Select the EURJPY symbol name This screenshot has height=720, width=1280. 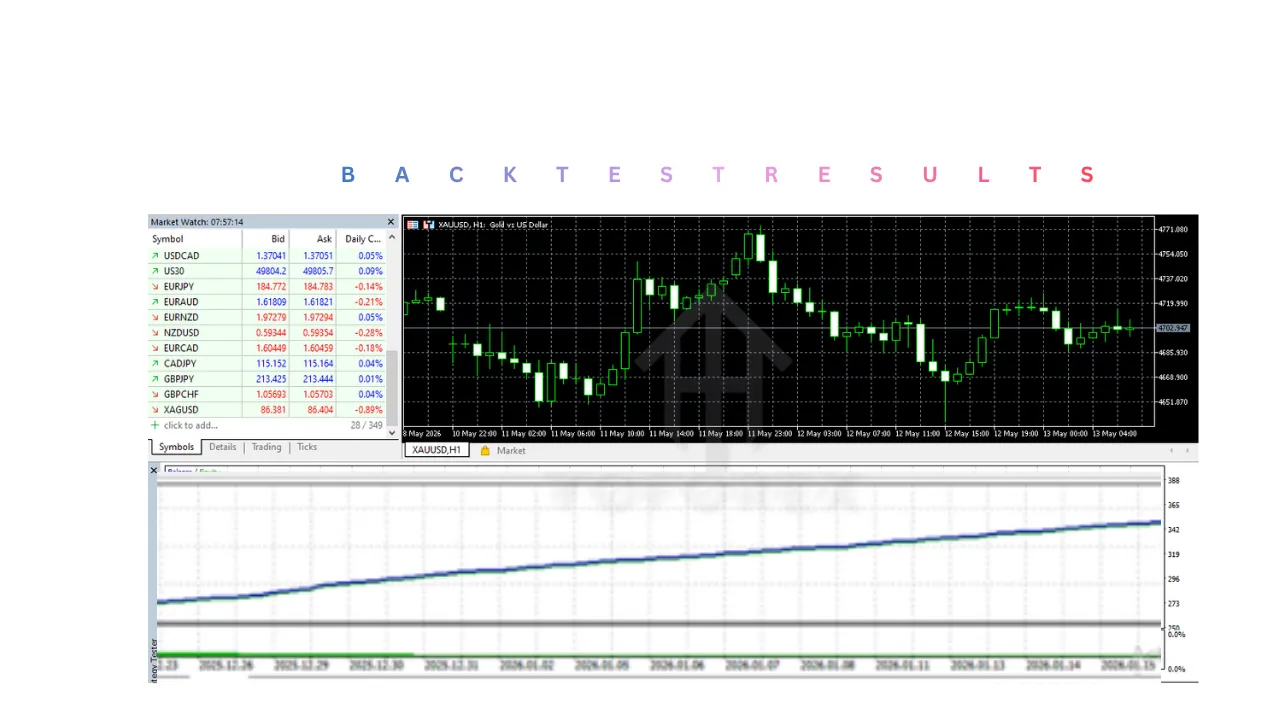coord(179,287)
